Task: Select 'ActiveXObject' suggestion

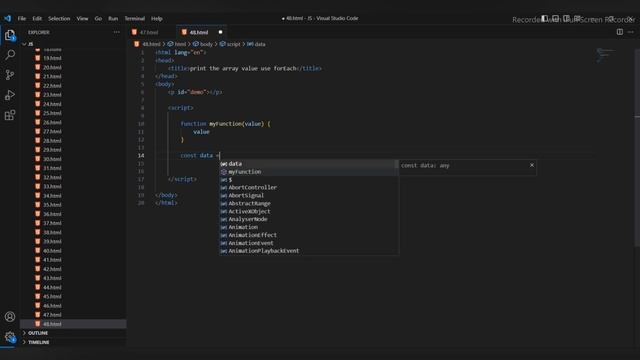Action: tap(309, 211)
